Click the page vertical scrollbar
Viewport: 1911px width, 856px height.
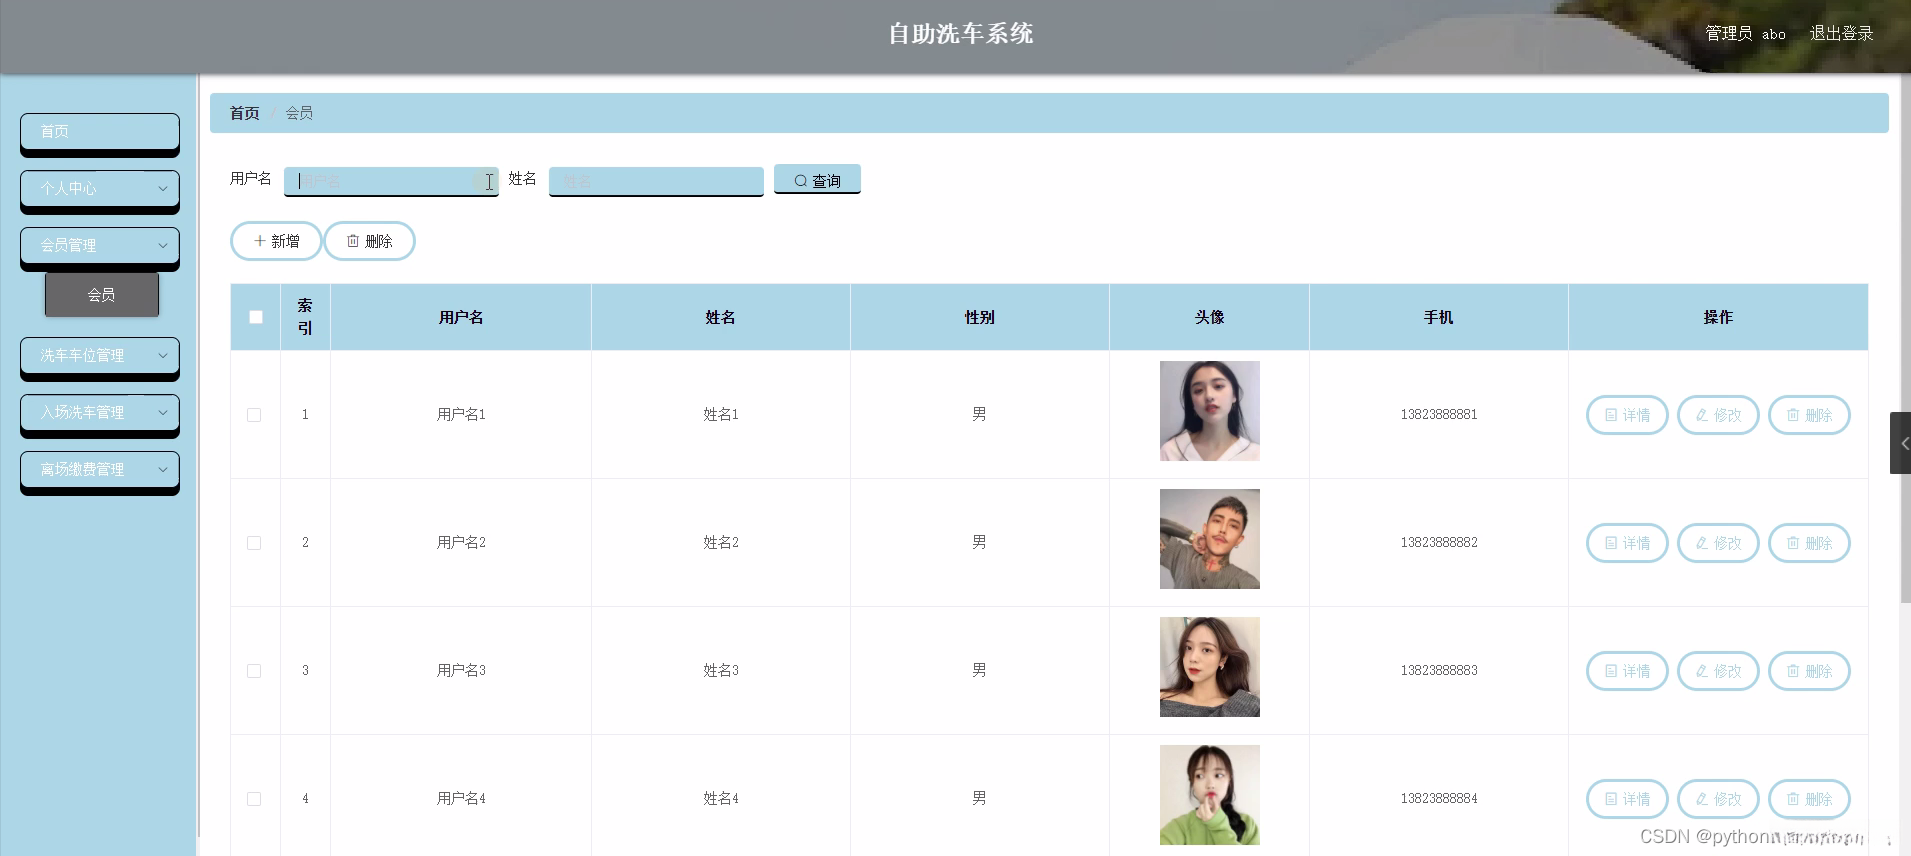pos(1905,338)
